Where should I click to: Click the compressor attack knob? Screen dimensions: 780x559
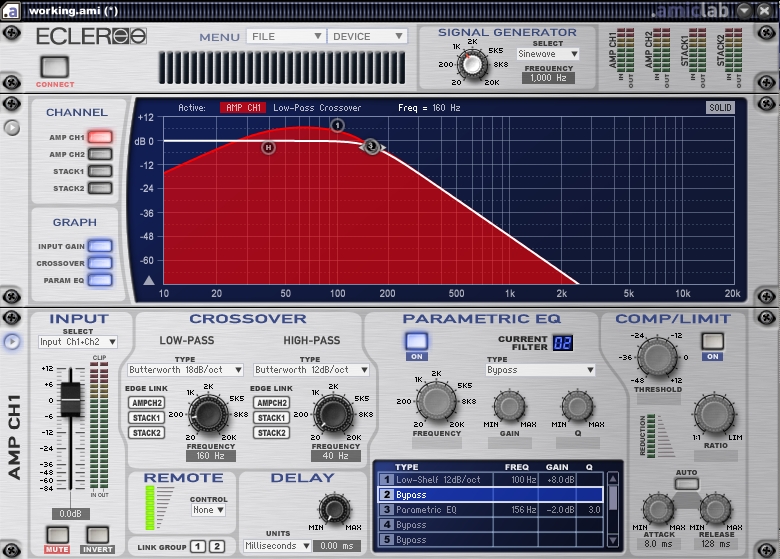pyautogui.click(x=659, y=509)
